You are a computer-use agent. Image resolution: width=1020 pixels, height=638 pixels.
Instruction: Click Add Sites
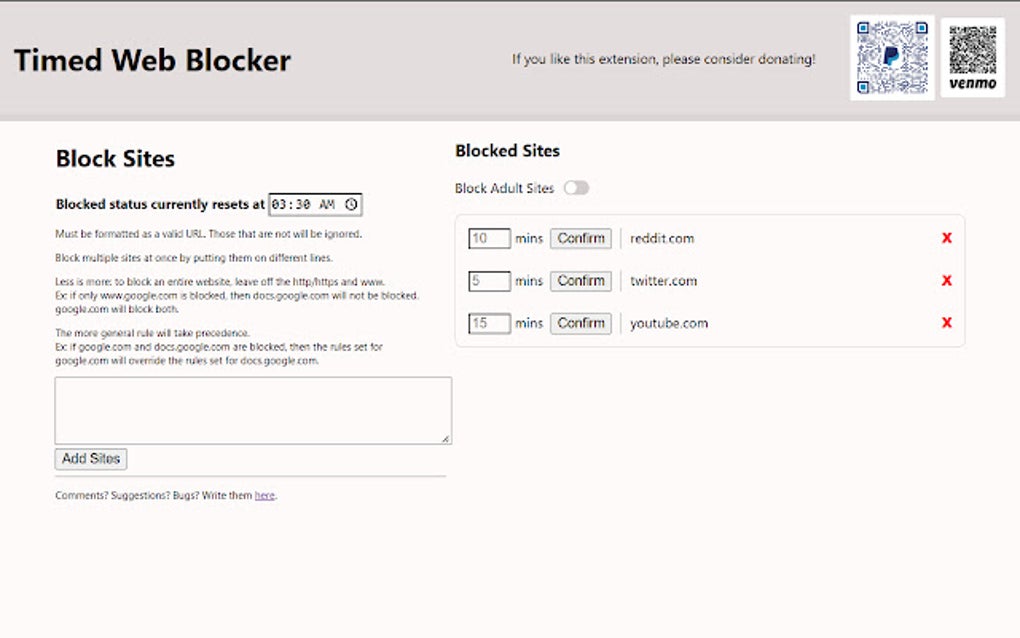point(90,459)
